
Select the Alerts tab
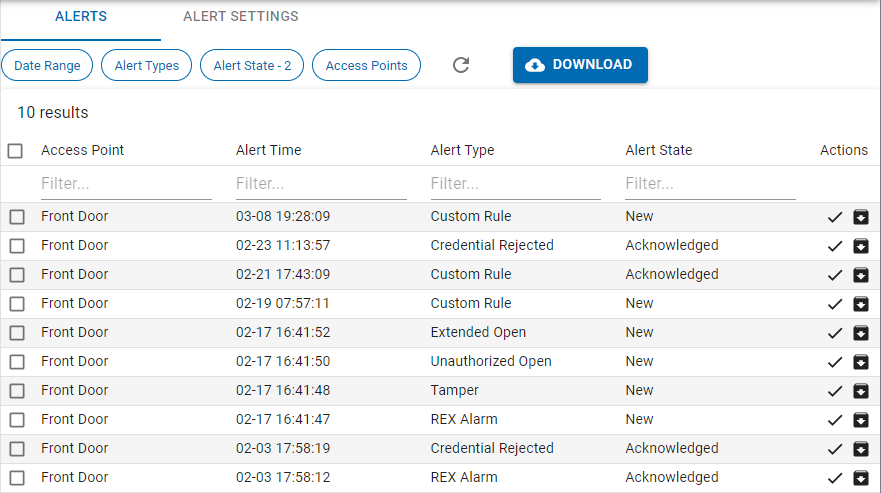tap(81, 17)
